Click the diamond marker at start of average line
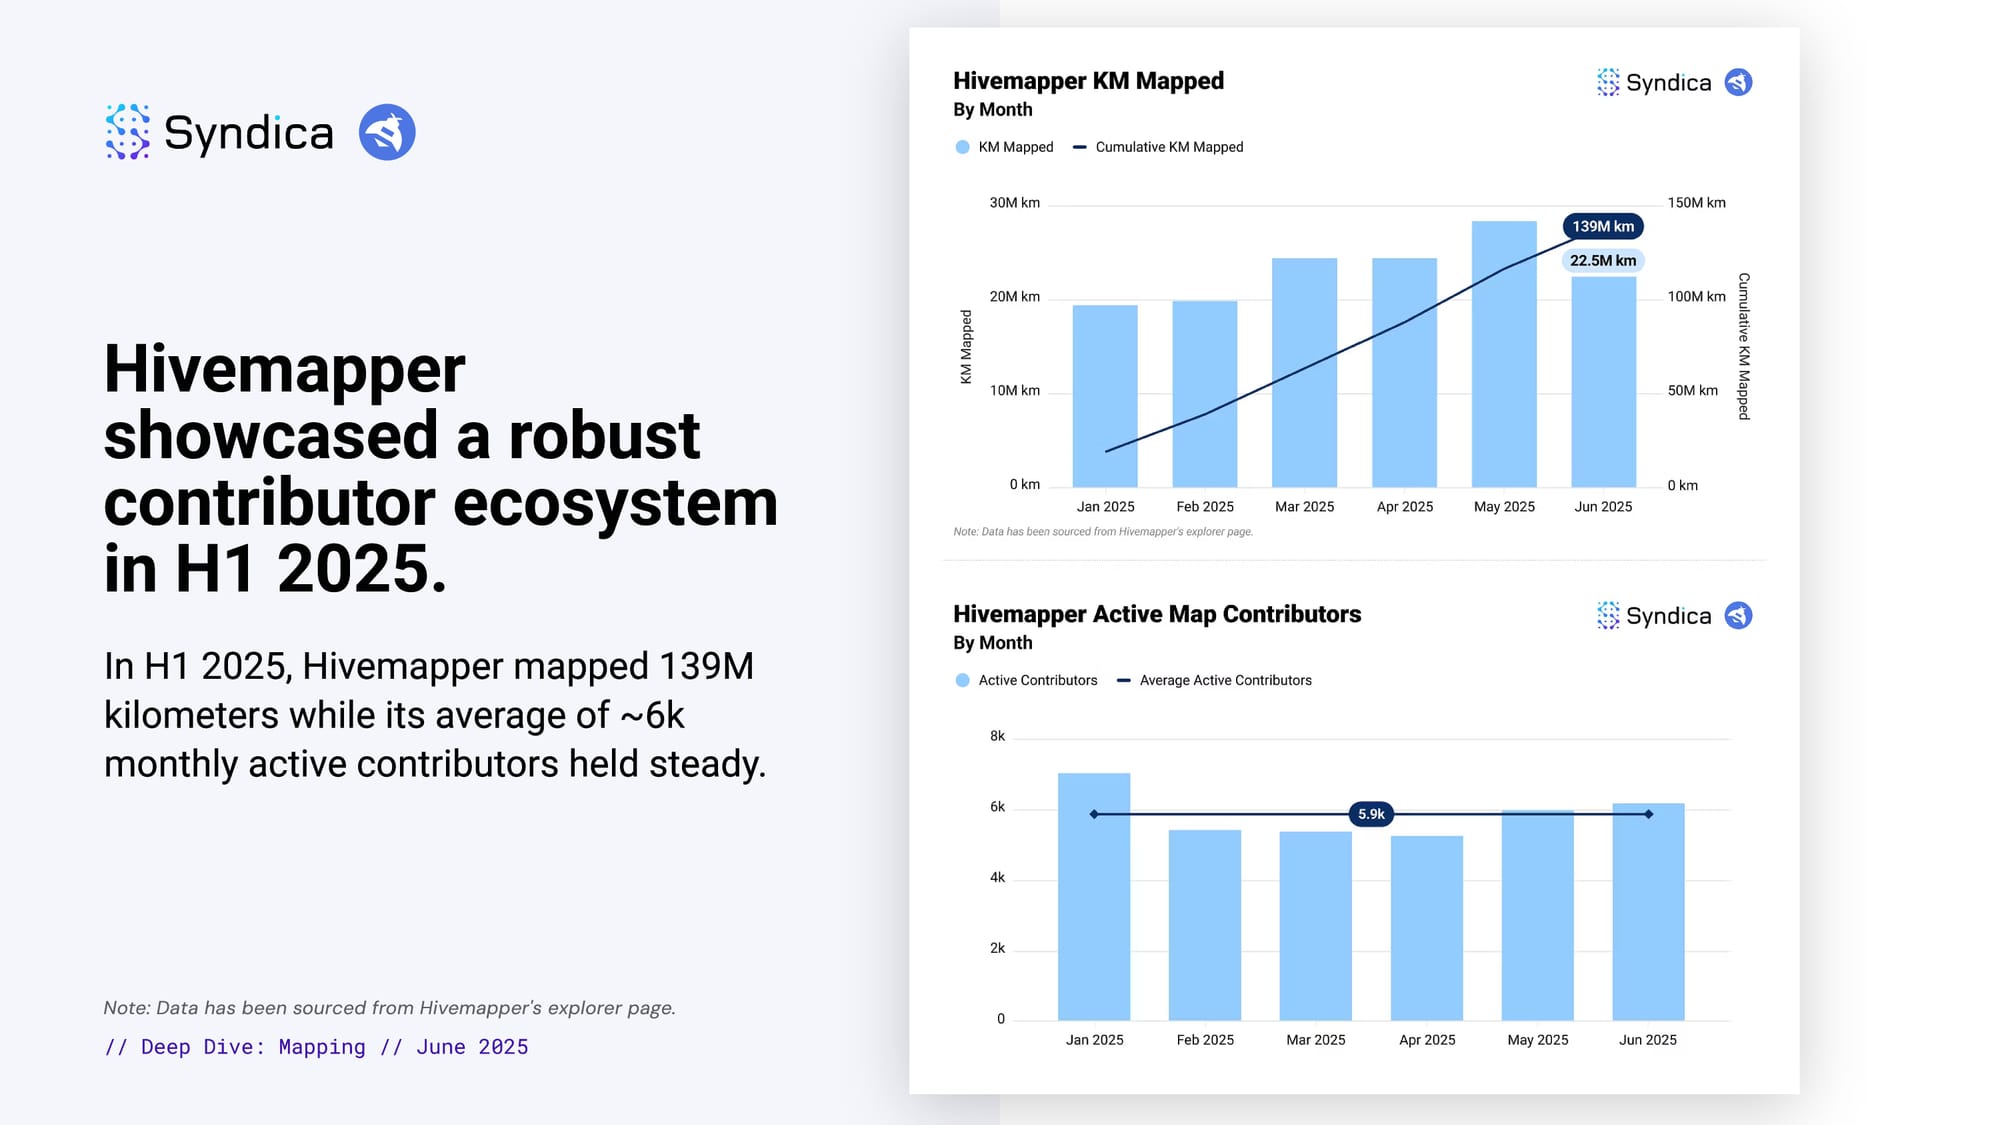Screen dimensions: 2000x1125 coord(1094,814)
